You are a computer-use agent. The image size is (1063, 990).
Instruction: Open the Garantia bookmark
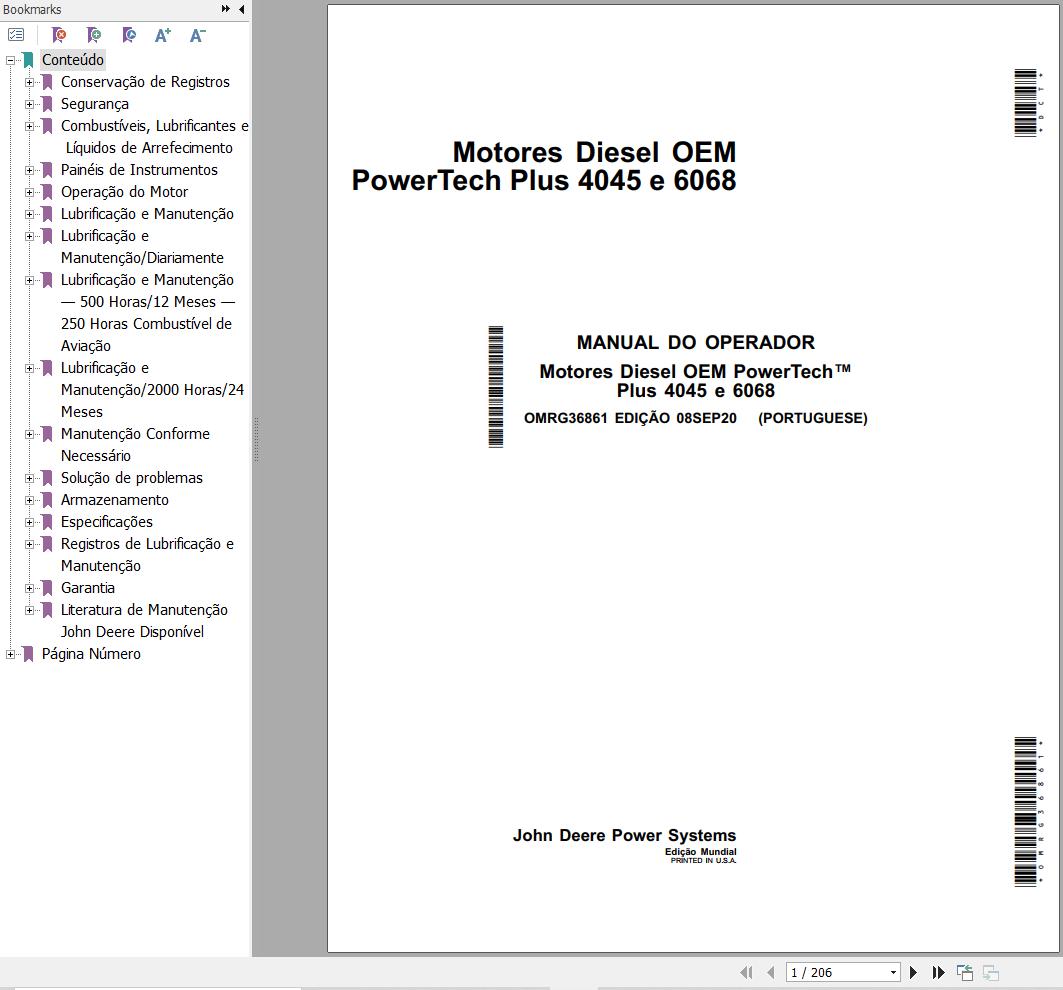tap(87, 588)
